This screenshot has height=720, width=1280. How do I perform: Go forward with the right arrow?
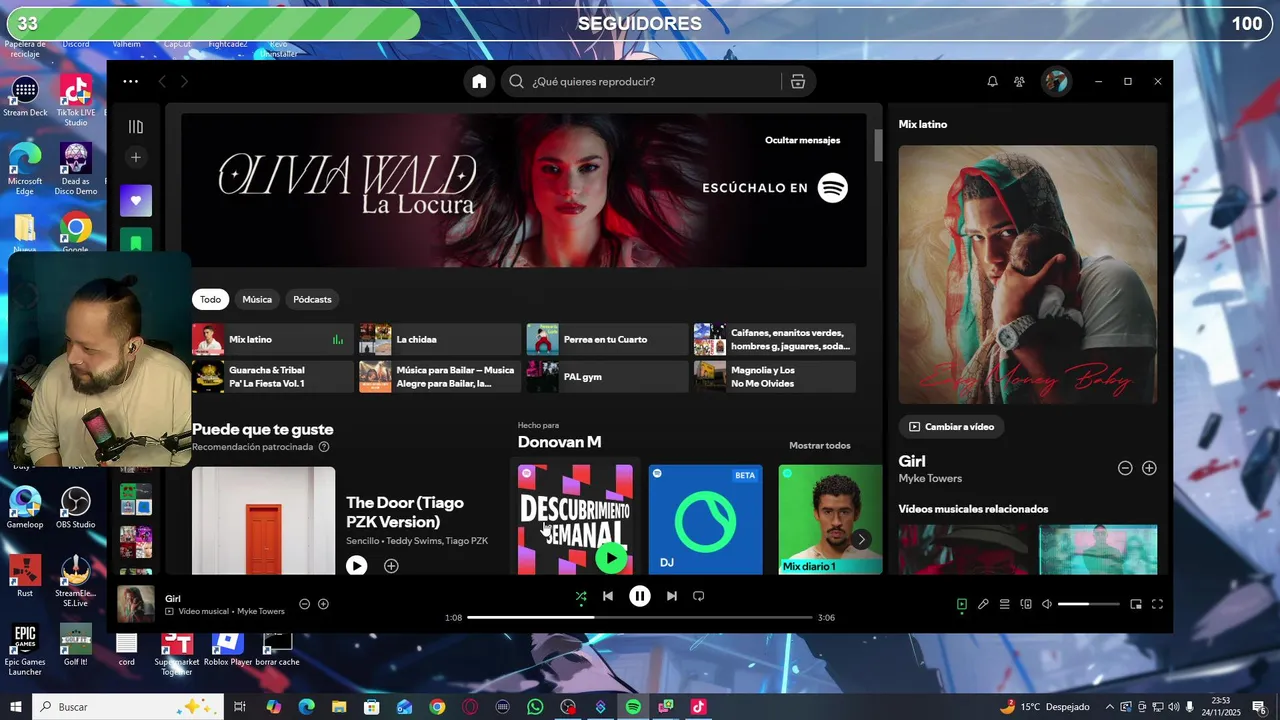tap(184, 82)
